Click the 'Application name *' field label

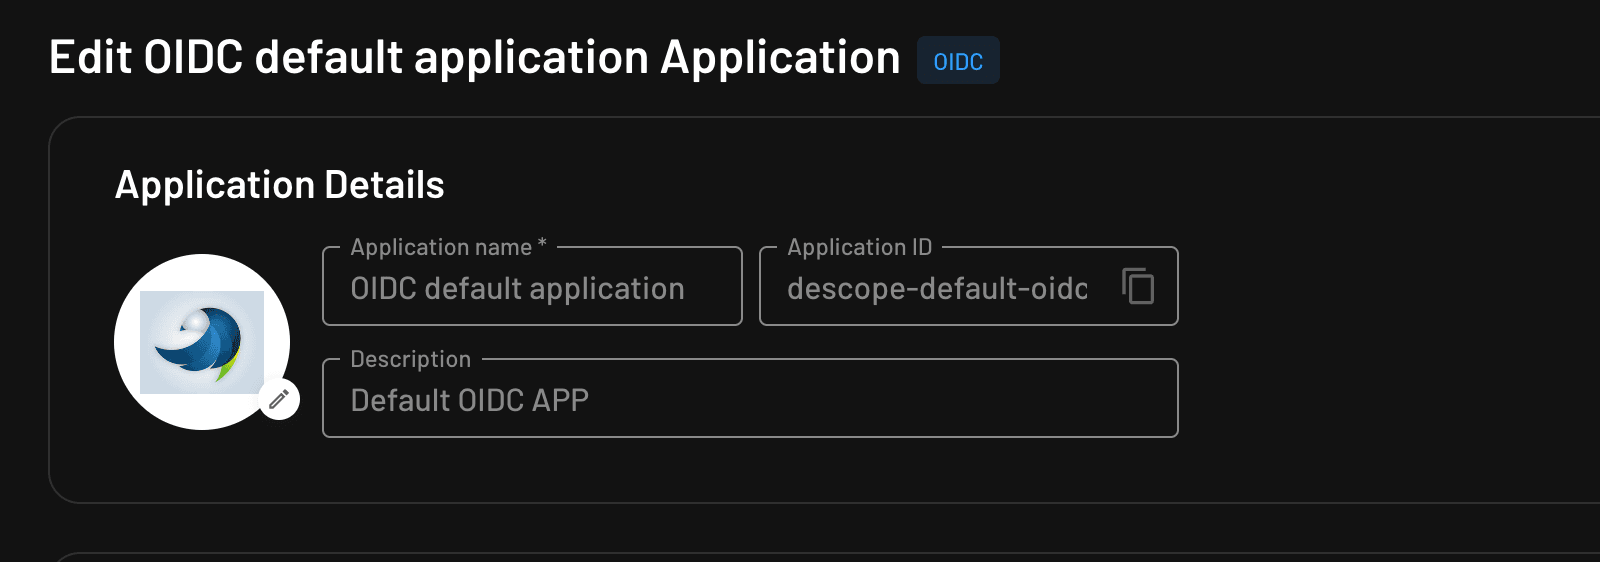coord(440,247)
